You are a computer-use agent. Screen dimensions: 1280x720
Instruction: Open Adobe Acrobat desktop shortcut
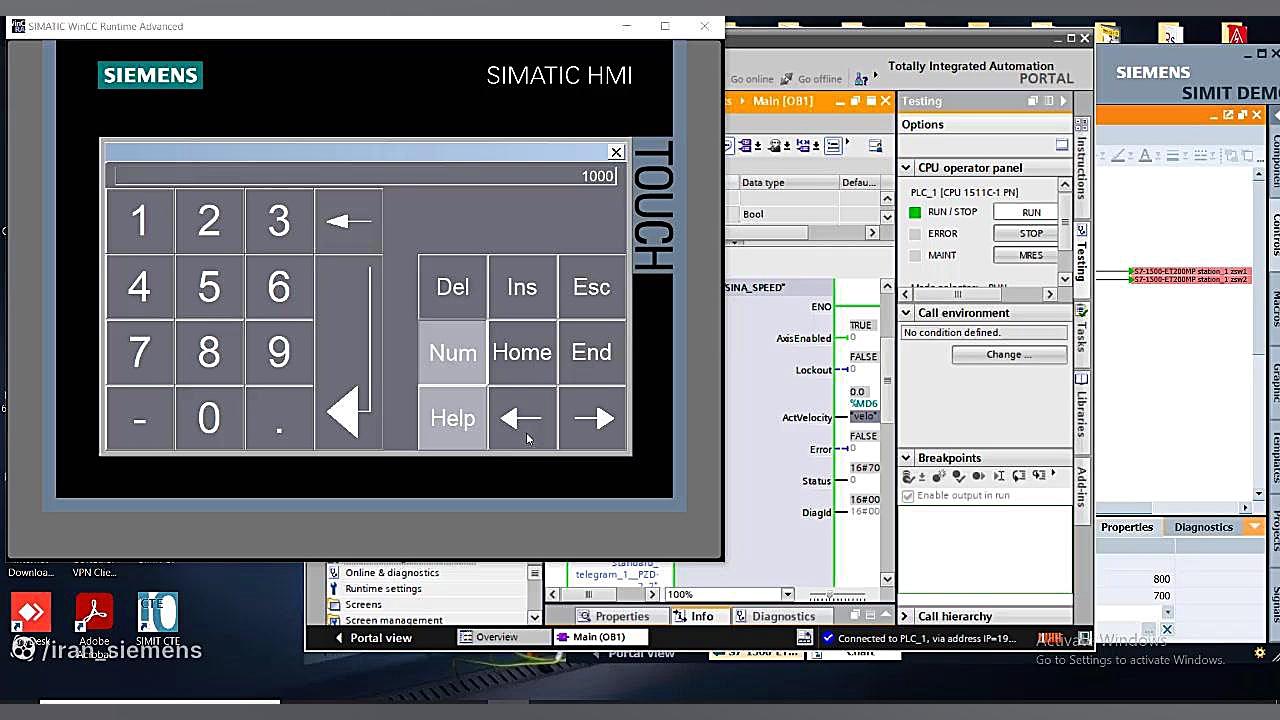94,614
